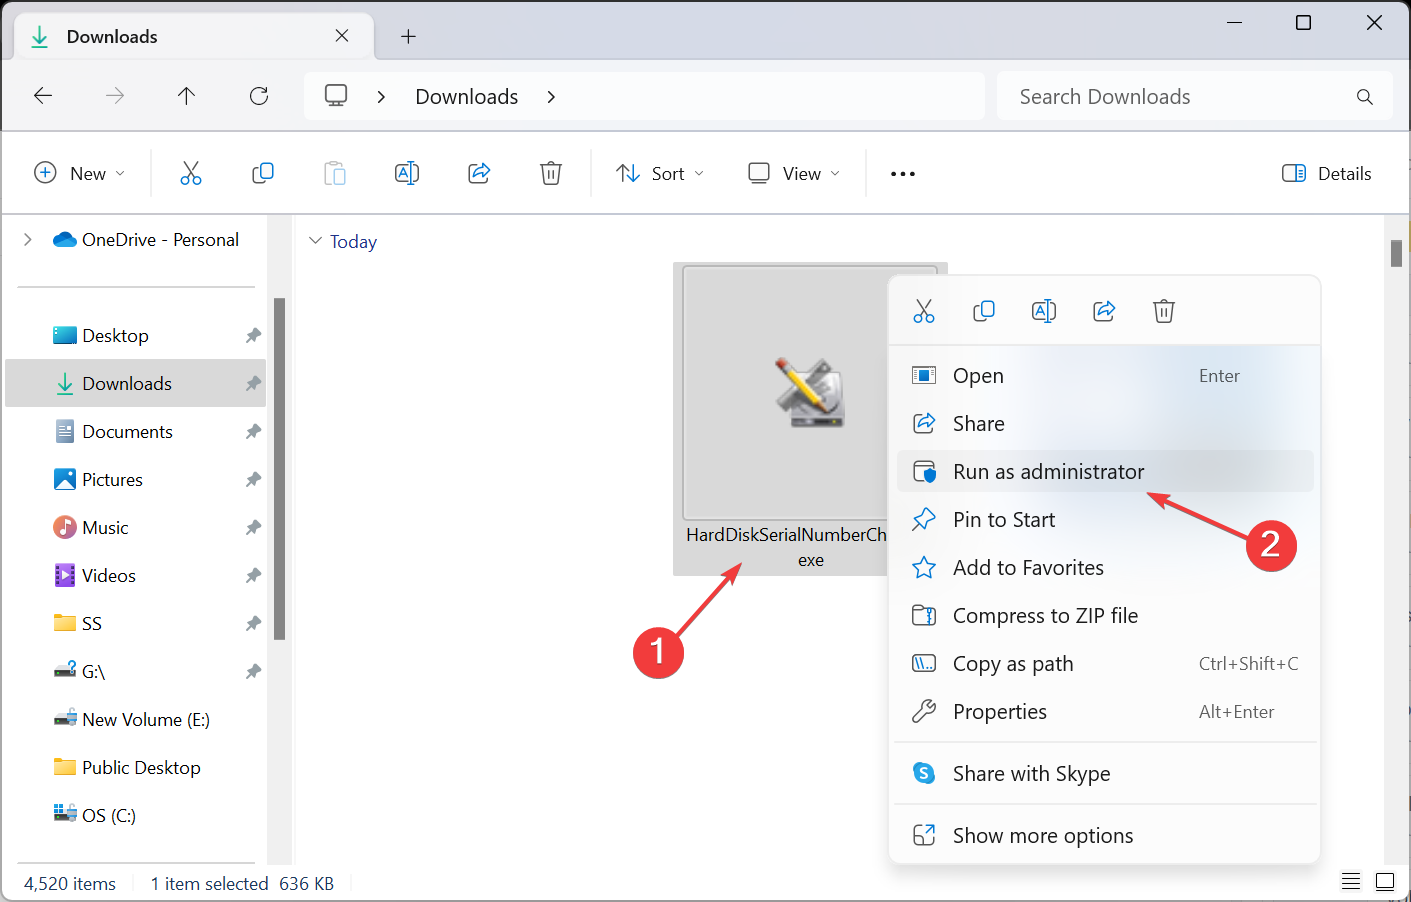Open New Volume (E:) in sidebar
Screen dimensions: 1411x902
click(136, 720)
